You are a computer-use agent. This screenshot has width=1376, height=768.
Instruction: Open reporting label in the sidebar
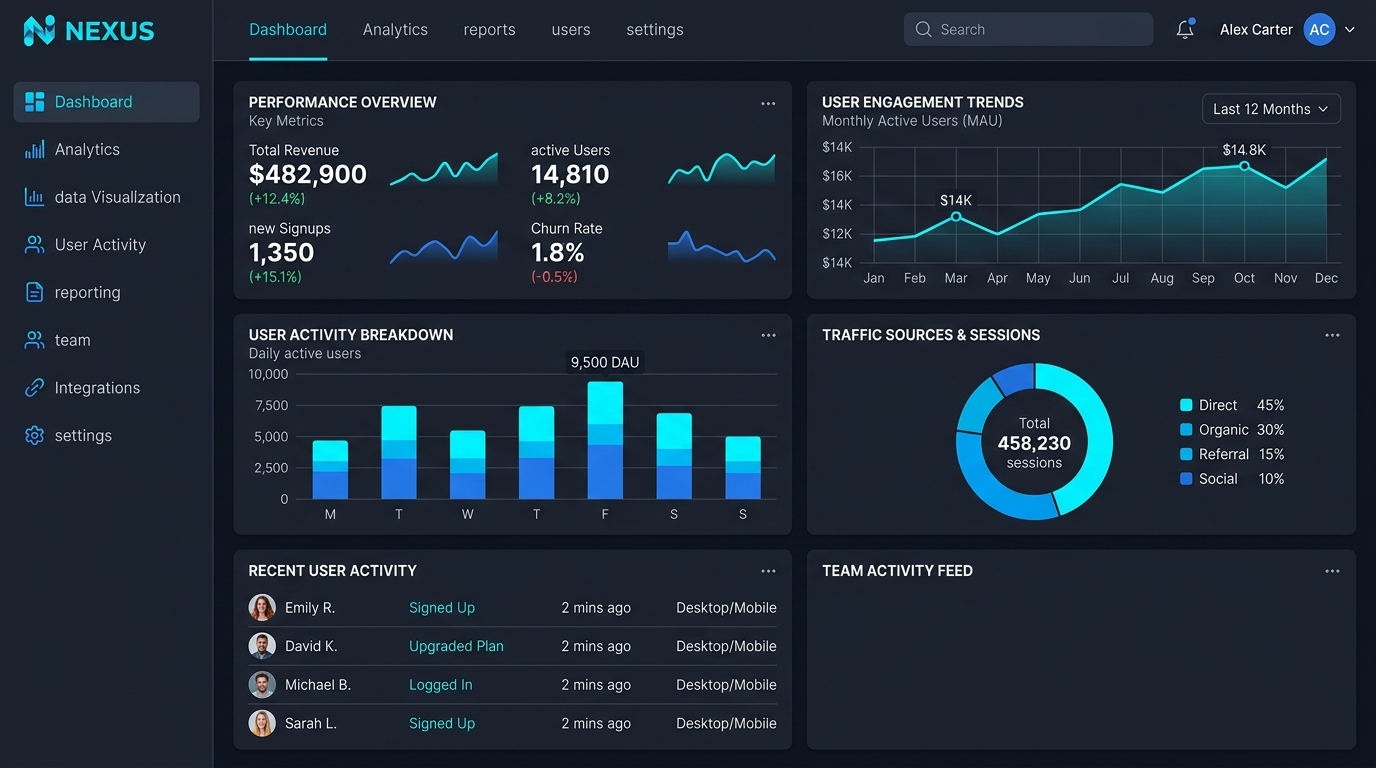click(x=88, y=293)
